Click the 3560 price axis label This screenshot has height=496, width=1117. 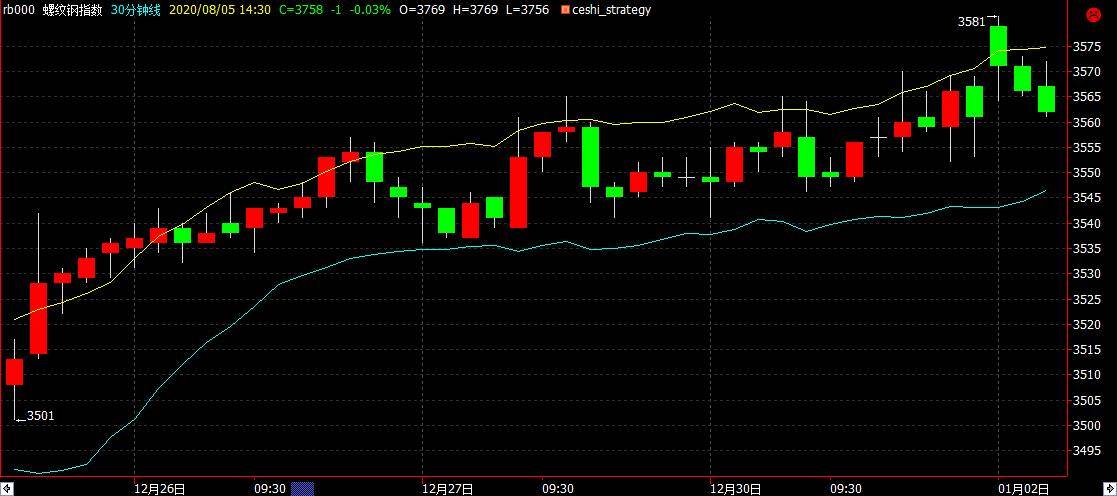[1087, 123]
